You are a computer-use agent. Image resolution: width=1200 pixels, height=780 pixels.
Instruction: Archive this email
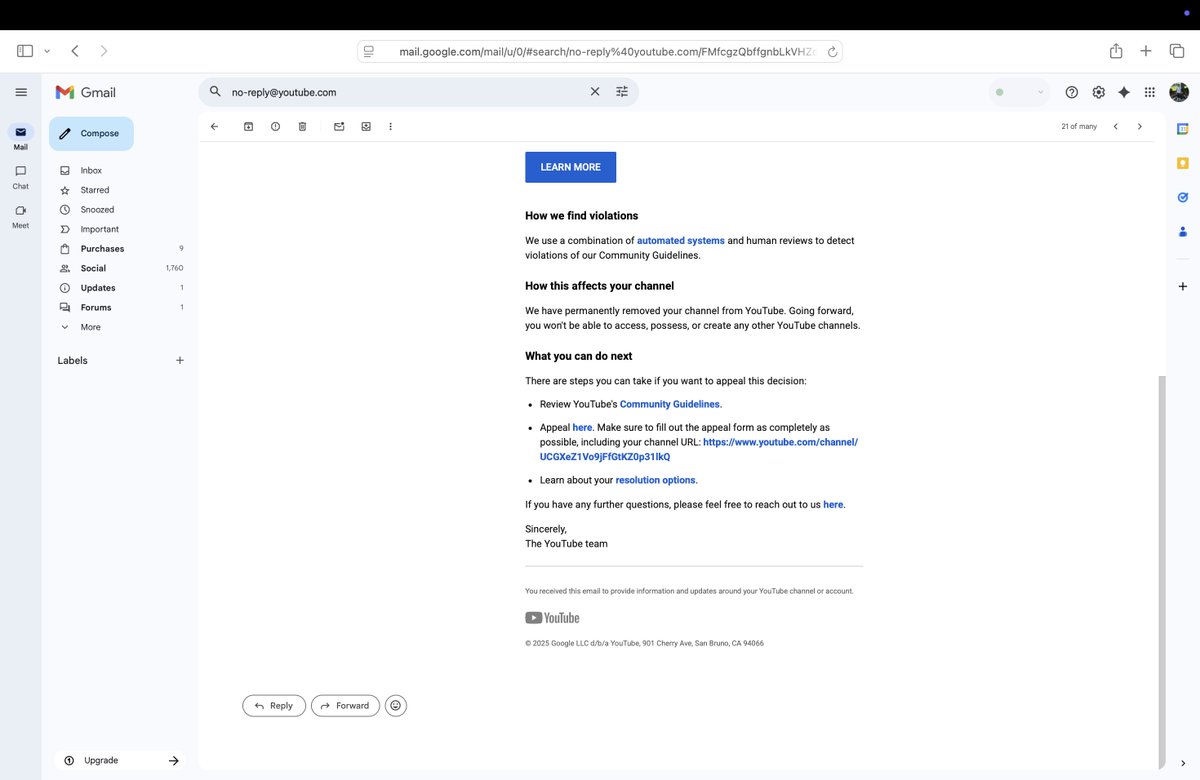pyautogui.click(x=248, y=127)
